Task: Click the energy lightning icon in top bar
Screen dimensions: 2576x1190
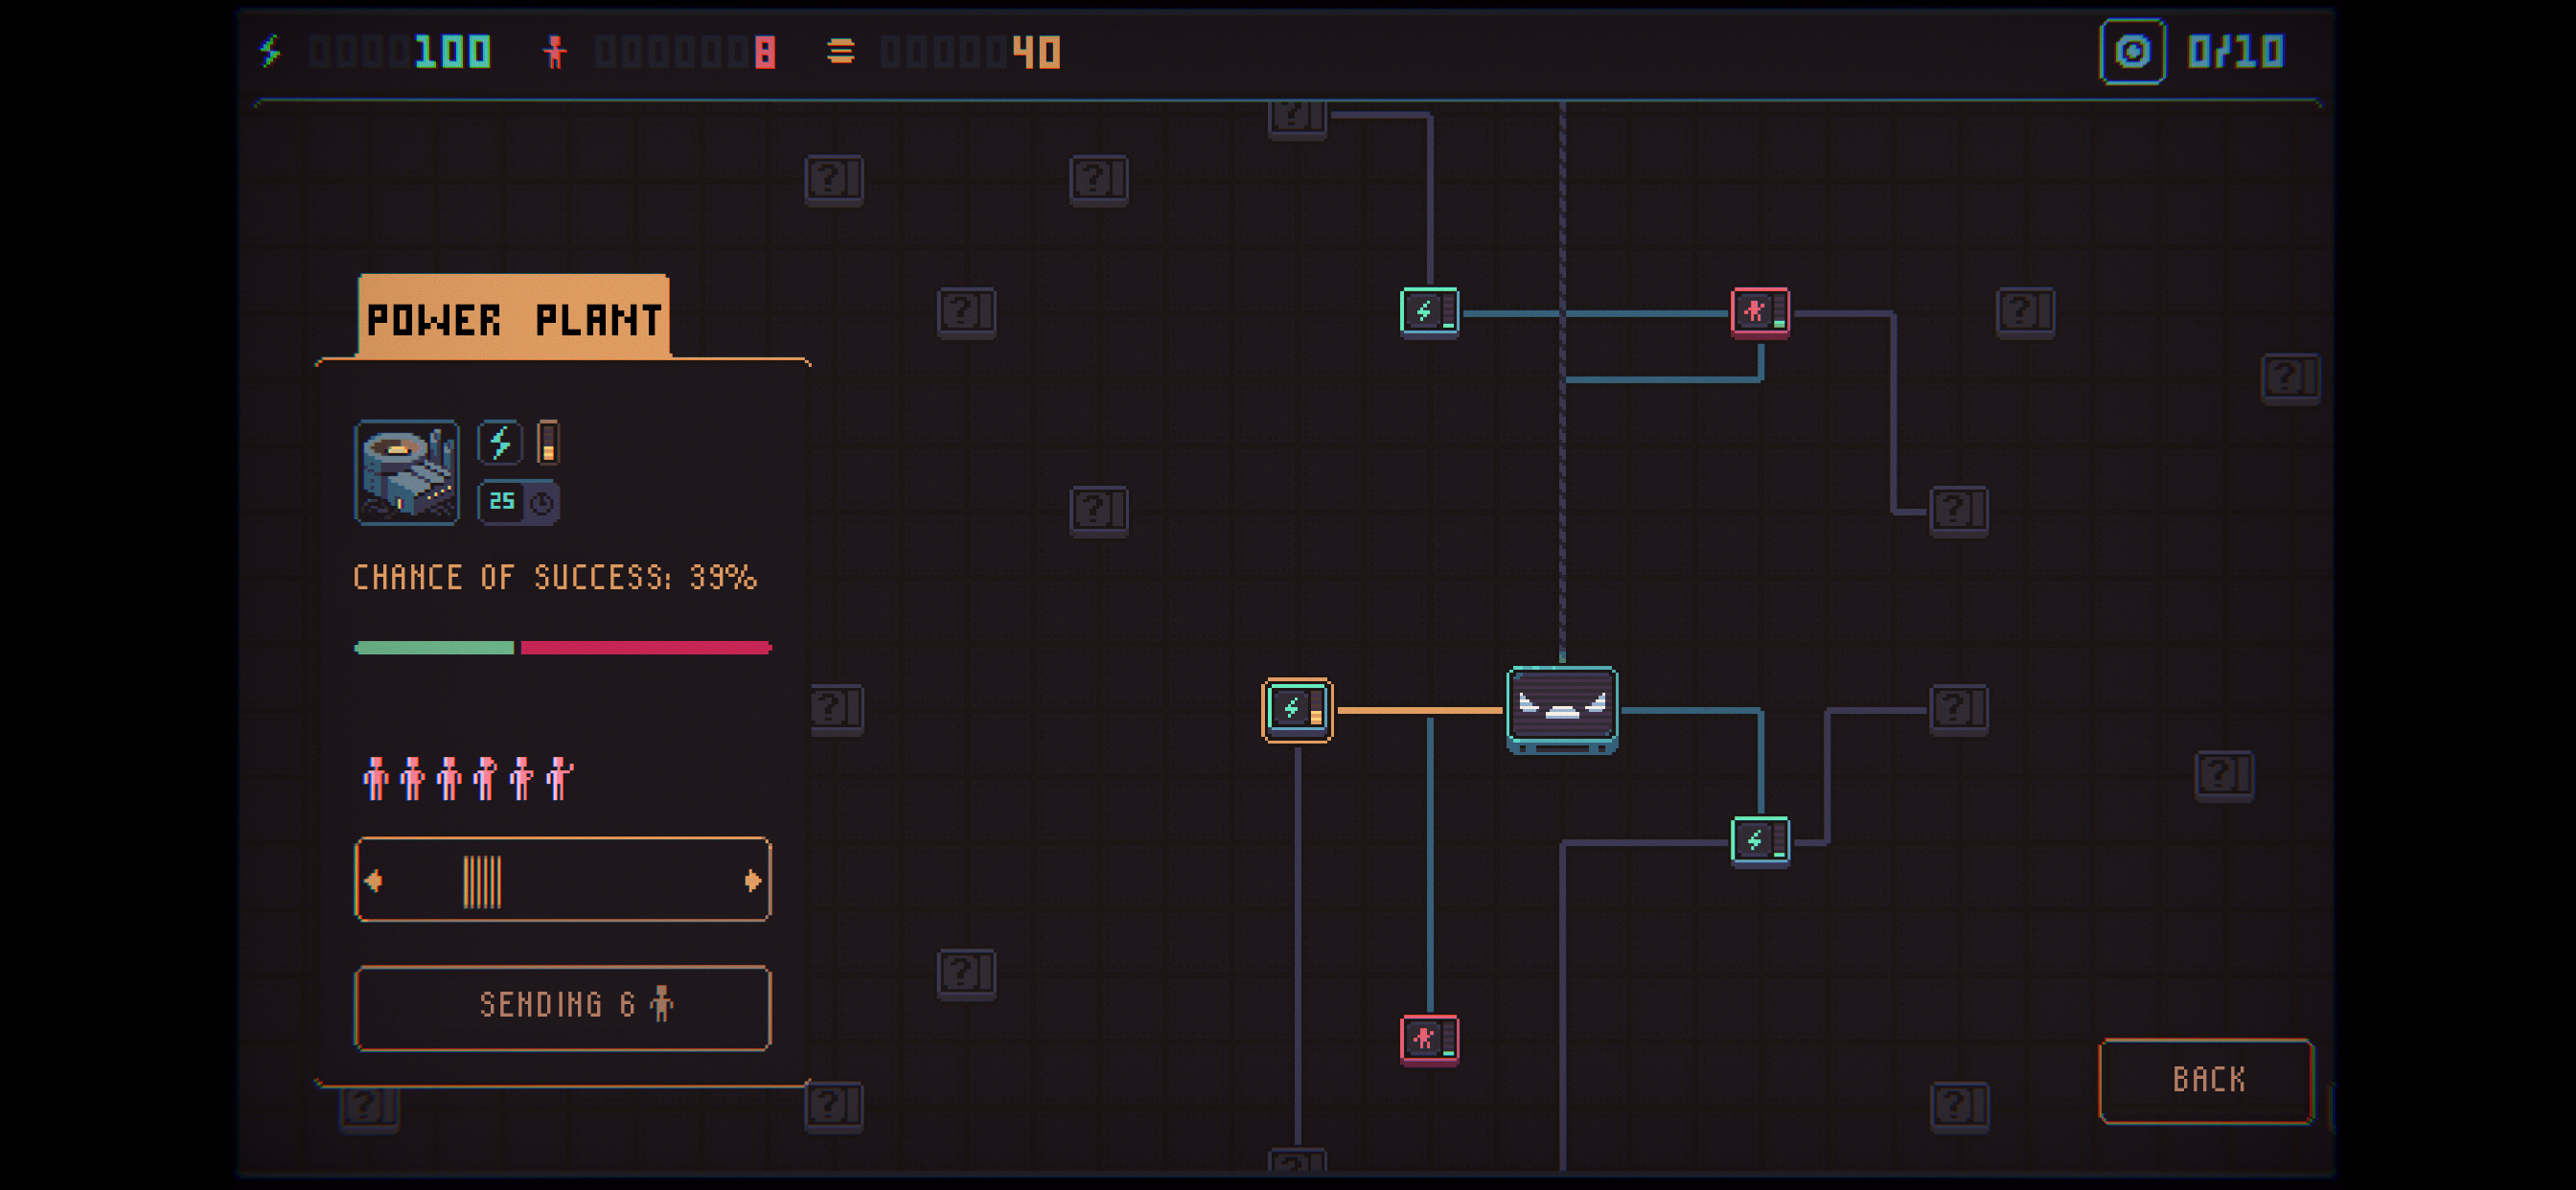Action: tap(270, 51)
